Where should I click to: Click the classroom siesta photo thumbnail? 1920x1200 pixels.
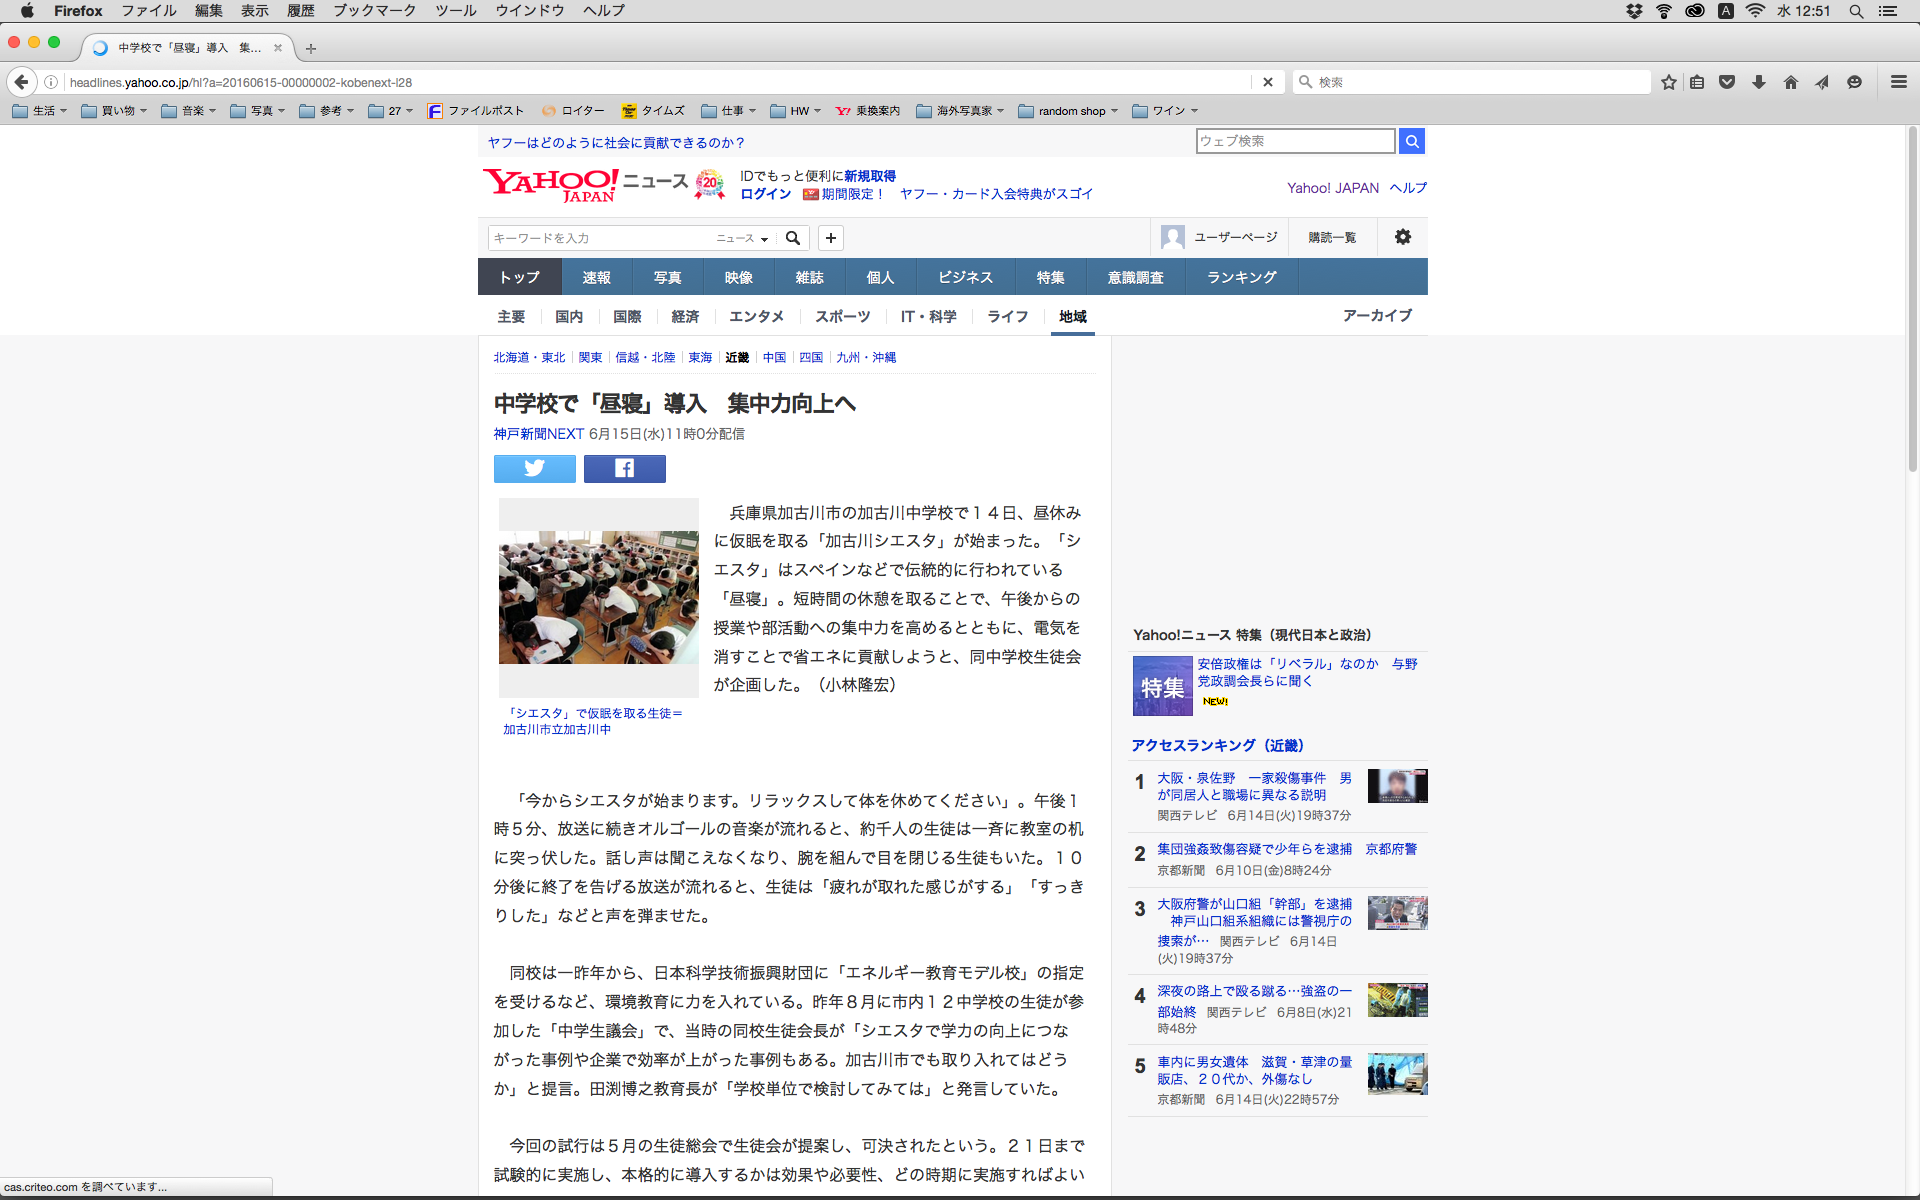[598, 597]
